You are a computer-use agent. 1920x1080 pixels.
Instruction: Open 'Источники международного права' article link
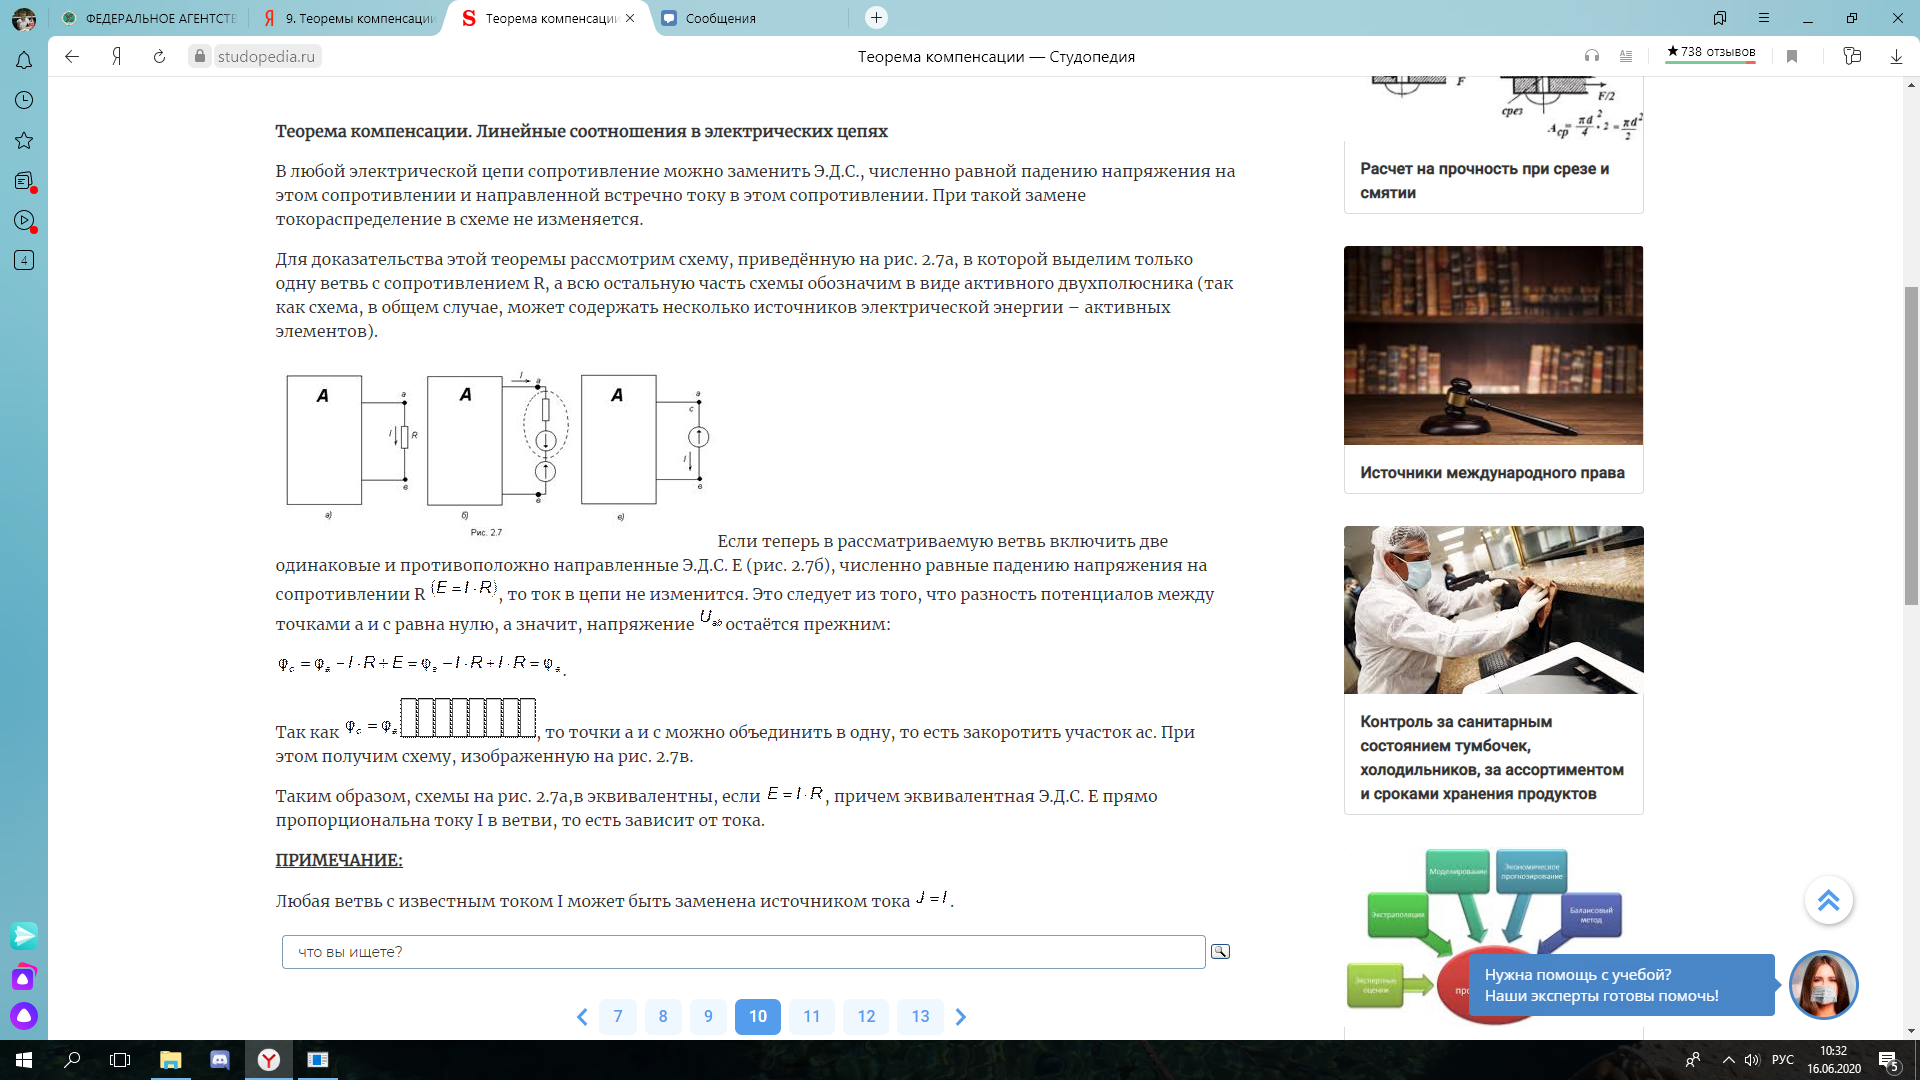coord(1492,473)
